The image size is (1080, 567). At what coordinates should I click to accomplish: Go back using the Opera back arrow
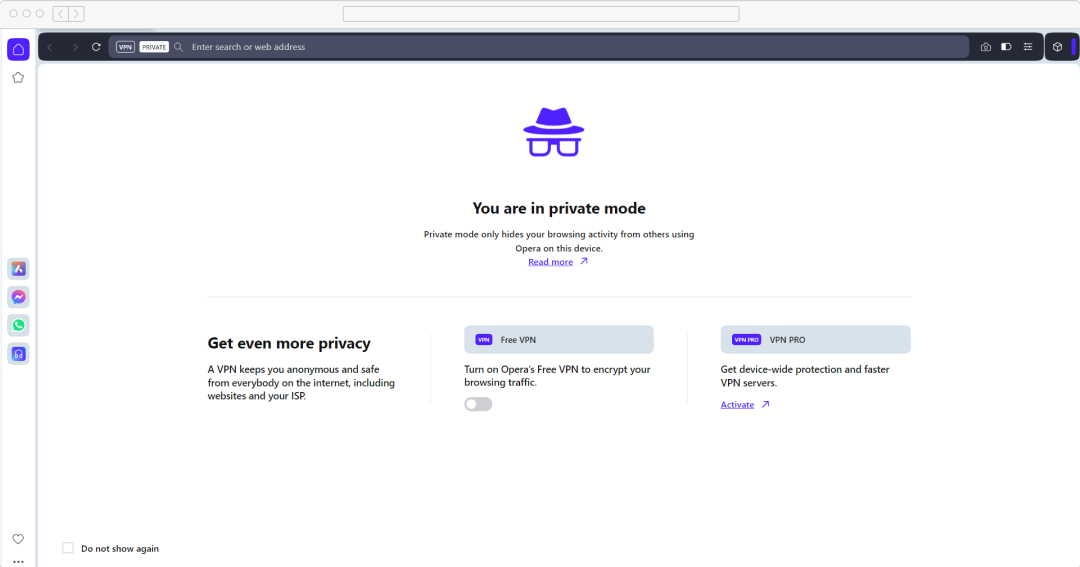pyautogui.click(x=50, y=47)
